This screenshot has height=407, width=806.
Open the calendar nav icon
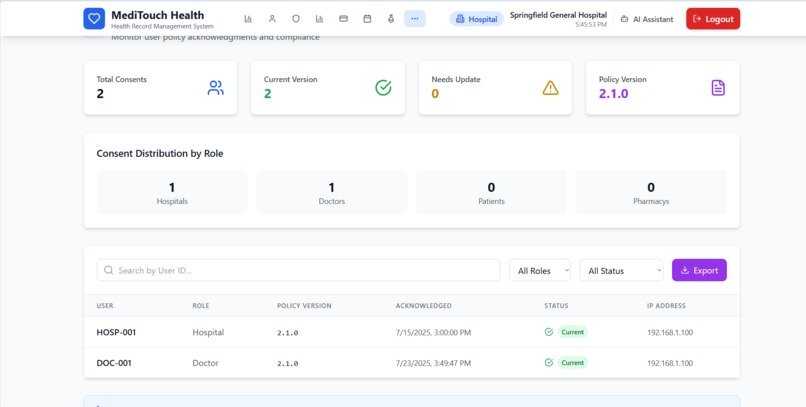pyautogui.click(x=367, y=18)
